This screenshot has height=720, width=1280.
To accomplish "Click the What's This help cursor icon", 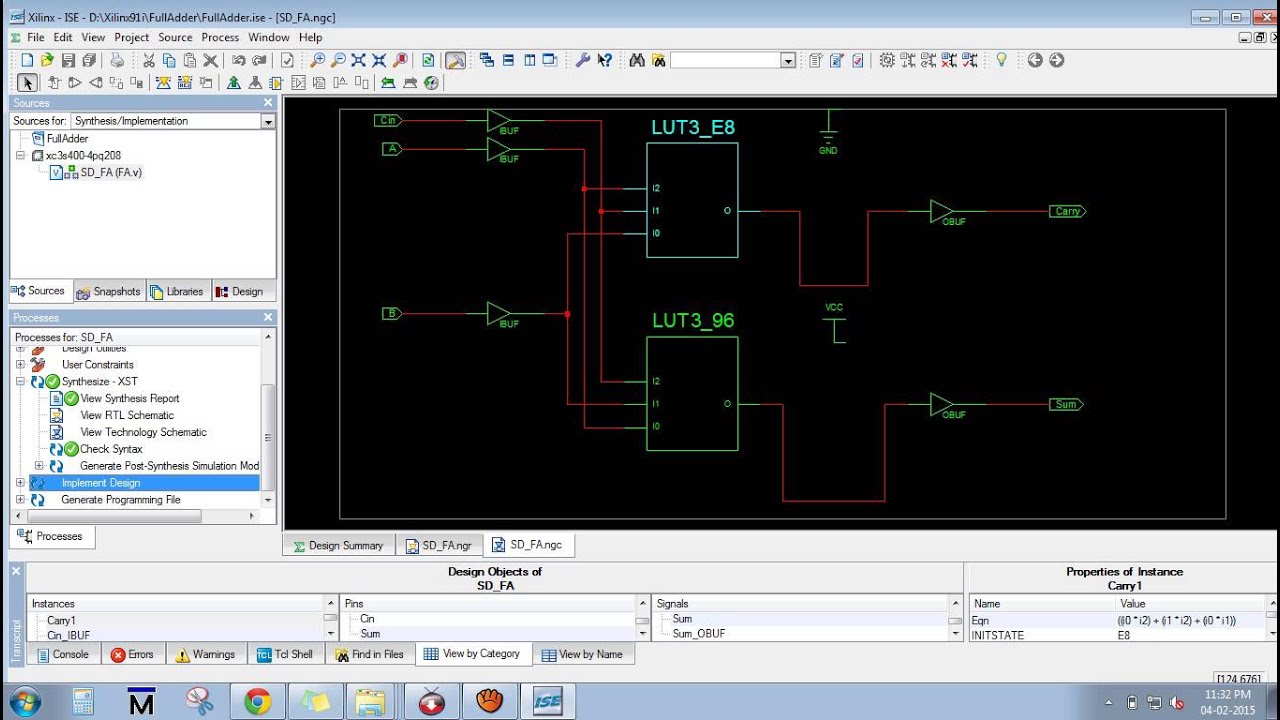I will (604, 60).
